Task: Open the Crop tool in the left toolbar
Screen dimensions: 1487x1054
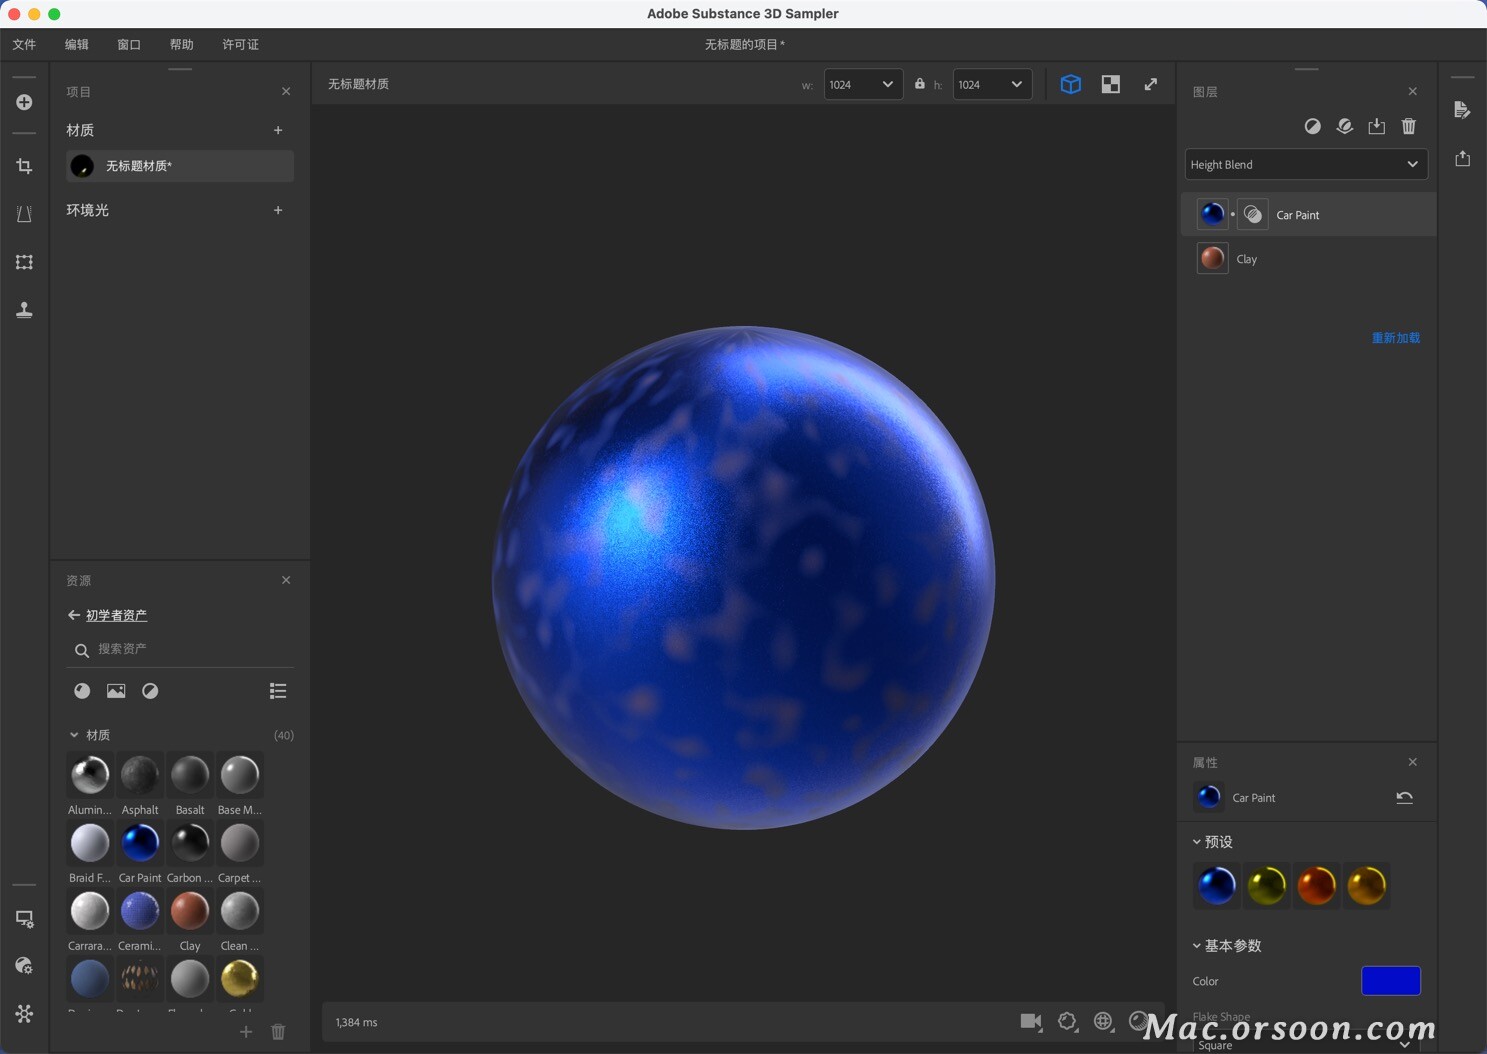Action: click(x=23, y=166)
